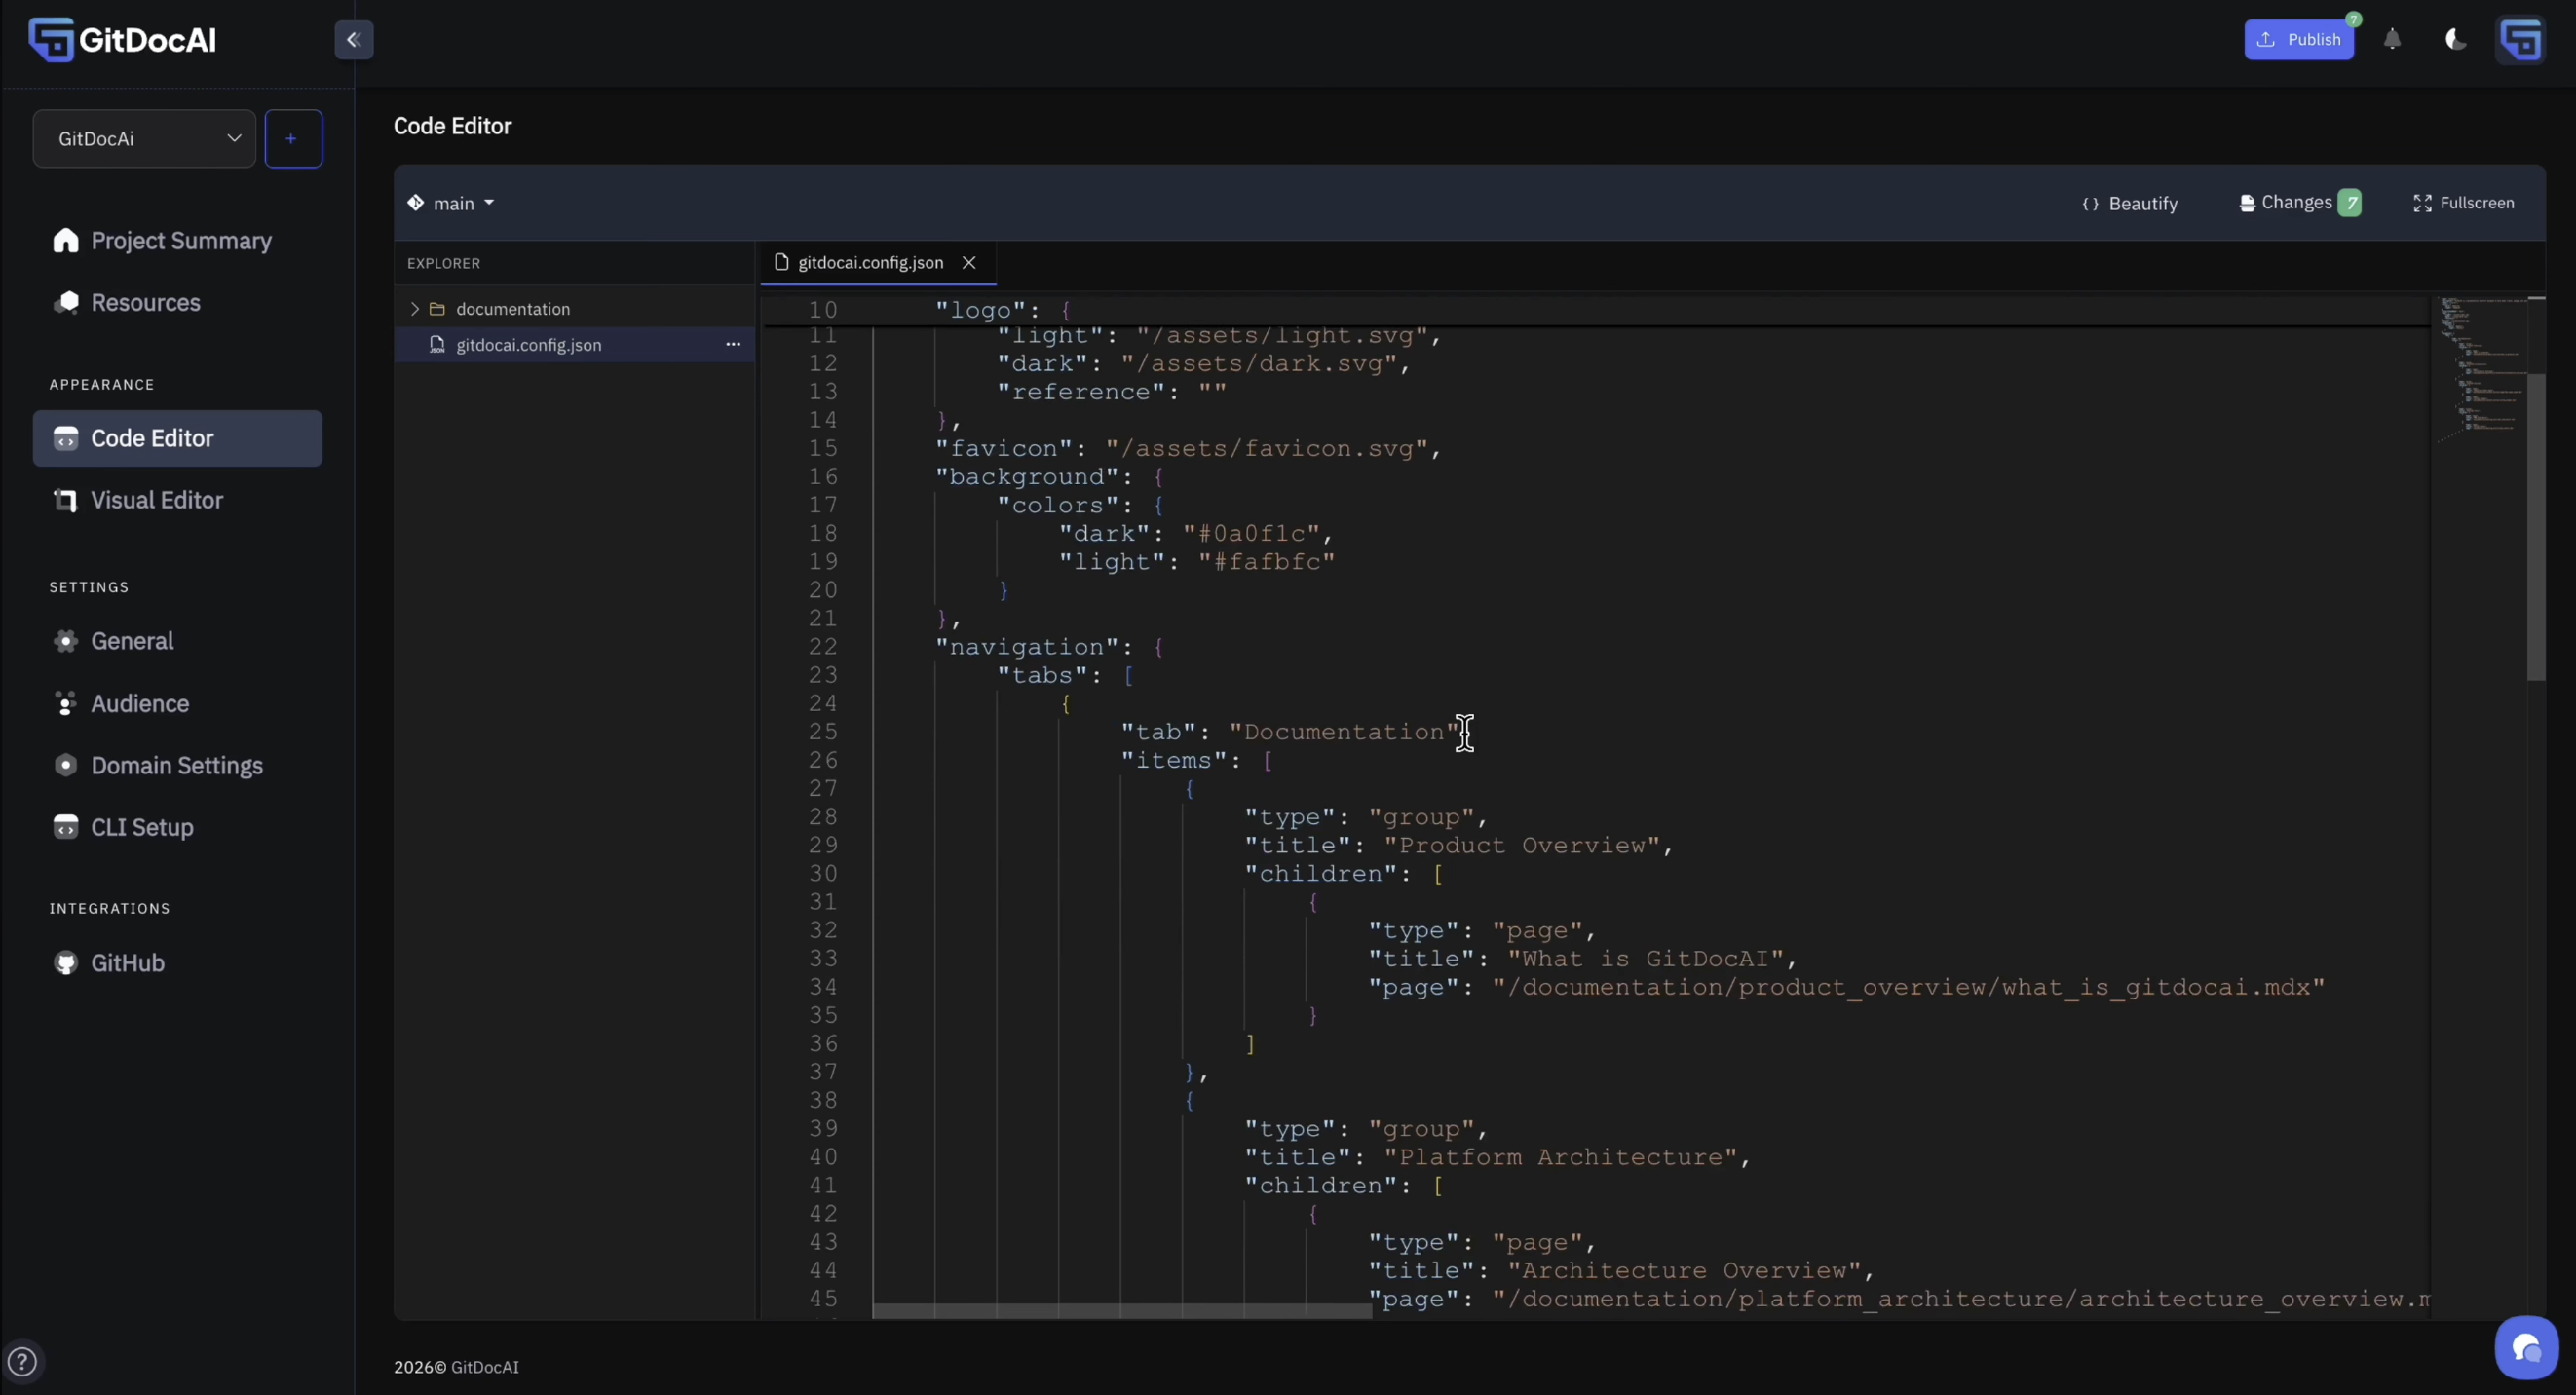Click the Beautify button
The width and height of the screenshot is (2576, 1395).
click(x=2130, y=203)
